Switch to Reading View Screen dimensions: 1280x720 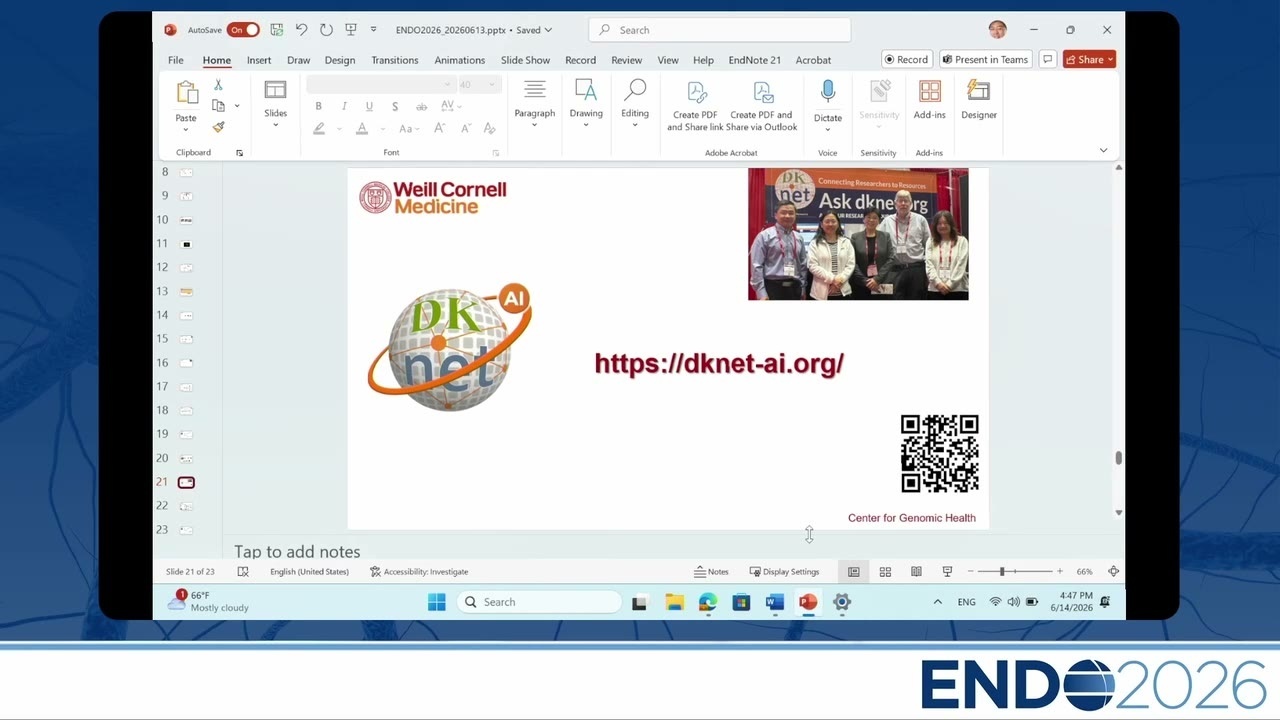click(x=916, y=572)
